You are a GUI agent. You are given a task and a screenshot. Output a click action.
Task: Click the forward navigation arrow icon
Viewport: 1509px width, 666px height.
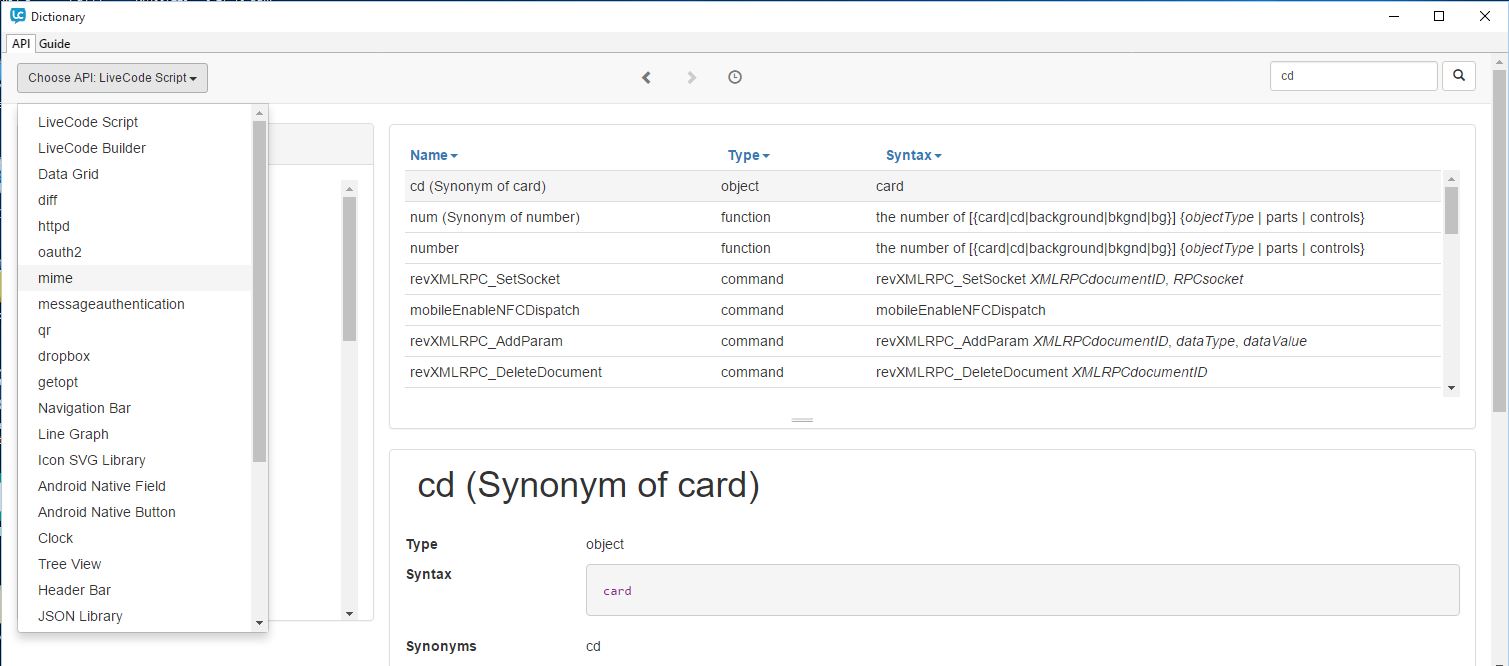(x=691, y=77)
